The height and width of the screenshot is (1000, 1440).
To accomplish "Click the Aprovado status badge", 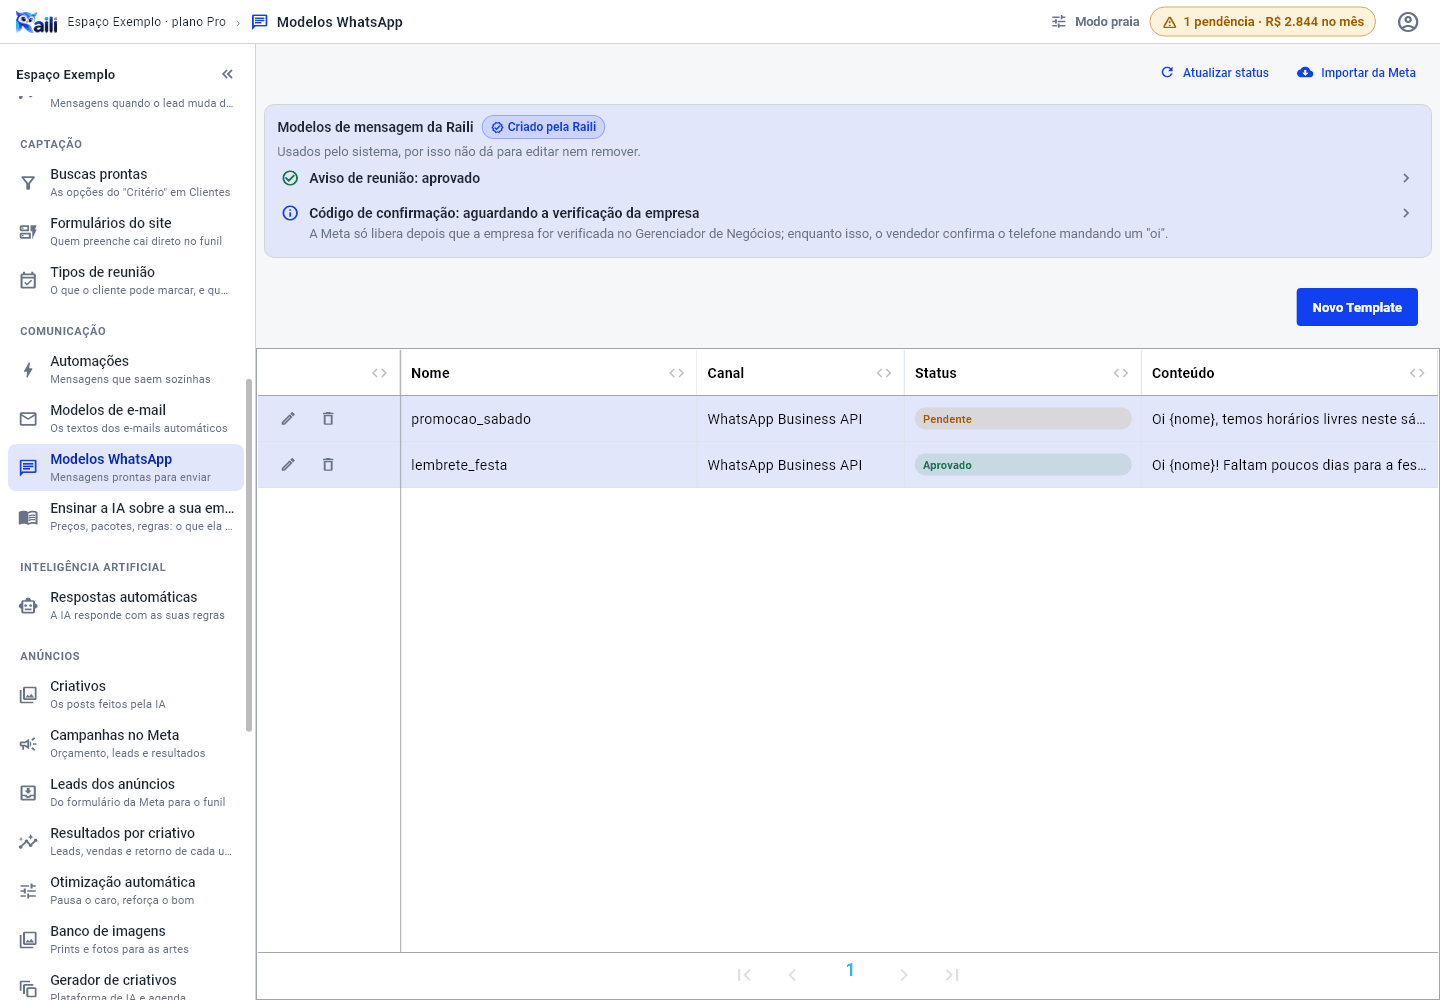I will 1022,465.
